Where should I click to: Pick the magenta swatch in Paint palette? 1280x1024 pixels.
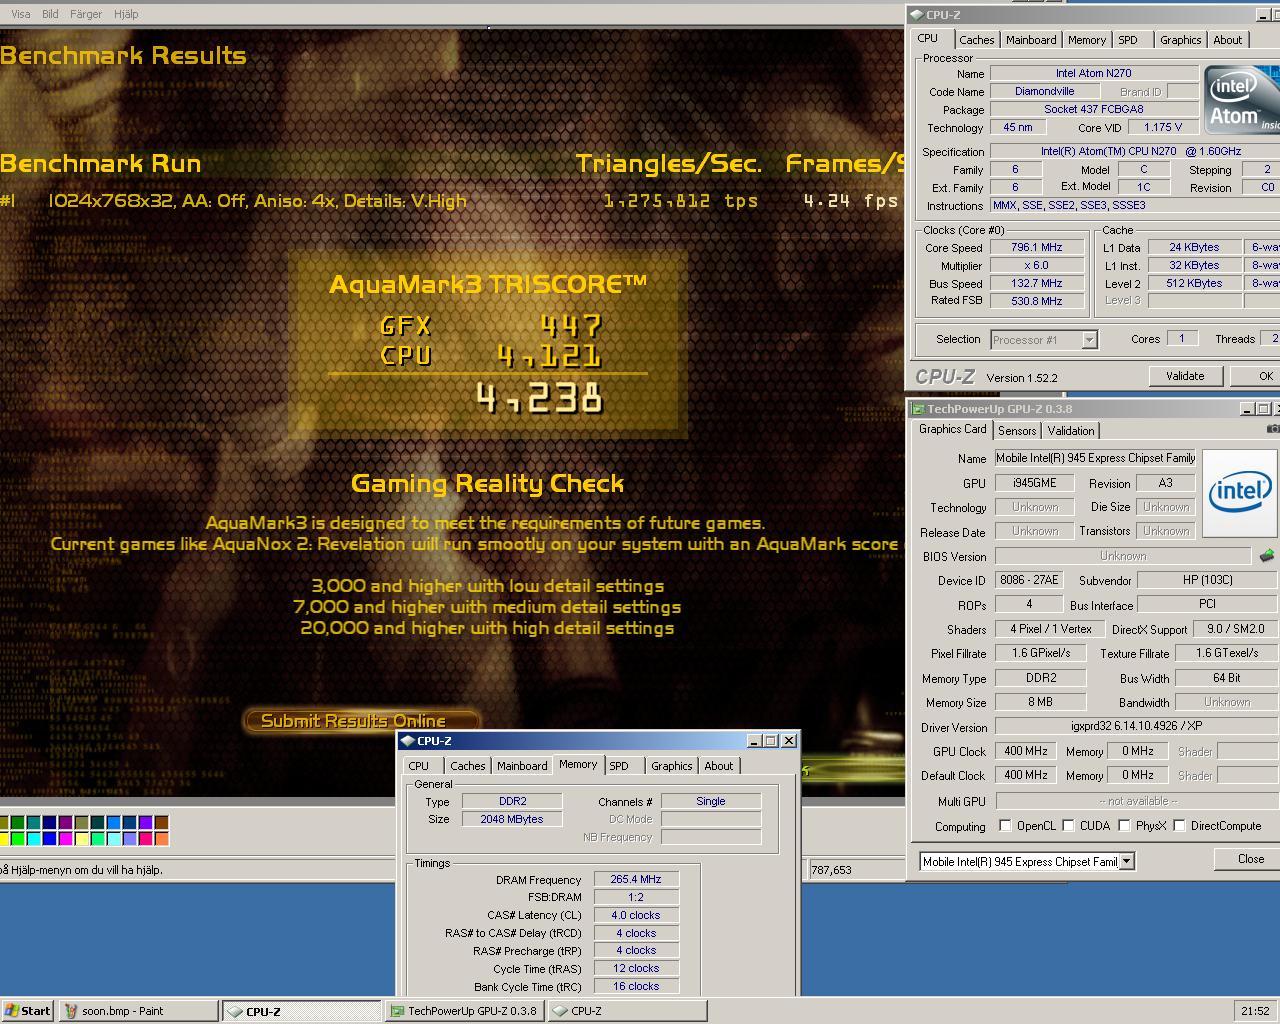pos(65,839)
